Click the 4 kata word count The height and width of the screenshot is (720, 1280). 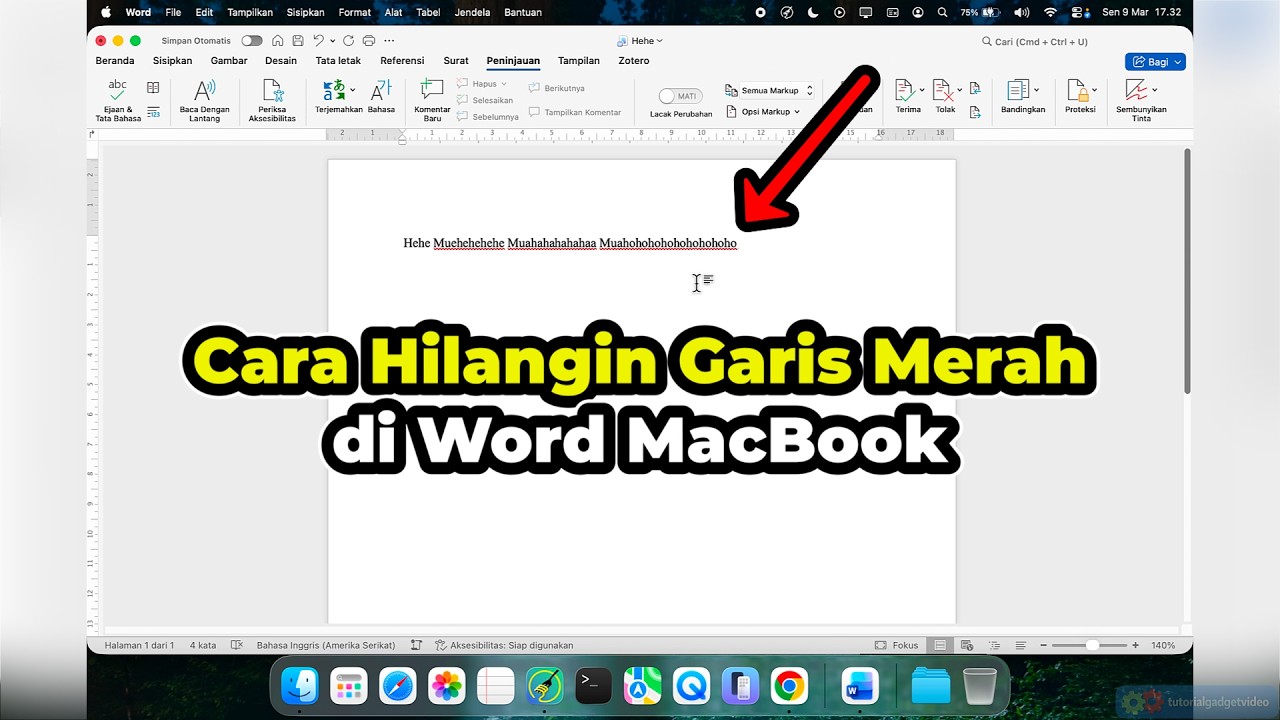pyautogui.click(x=203, y=646)
